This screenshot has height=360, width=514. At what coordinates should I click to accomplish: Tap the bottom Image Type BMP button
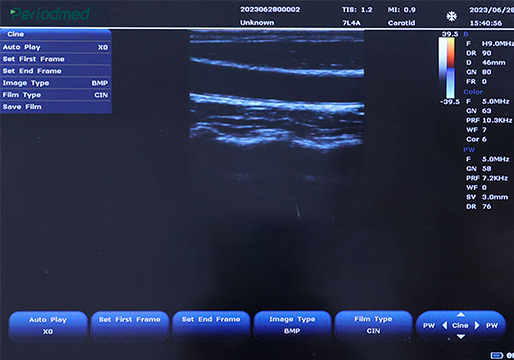[292, 326]
